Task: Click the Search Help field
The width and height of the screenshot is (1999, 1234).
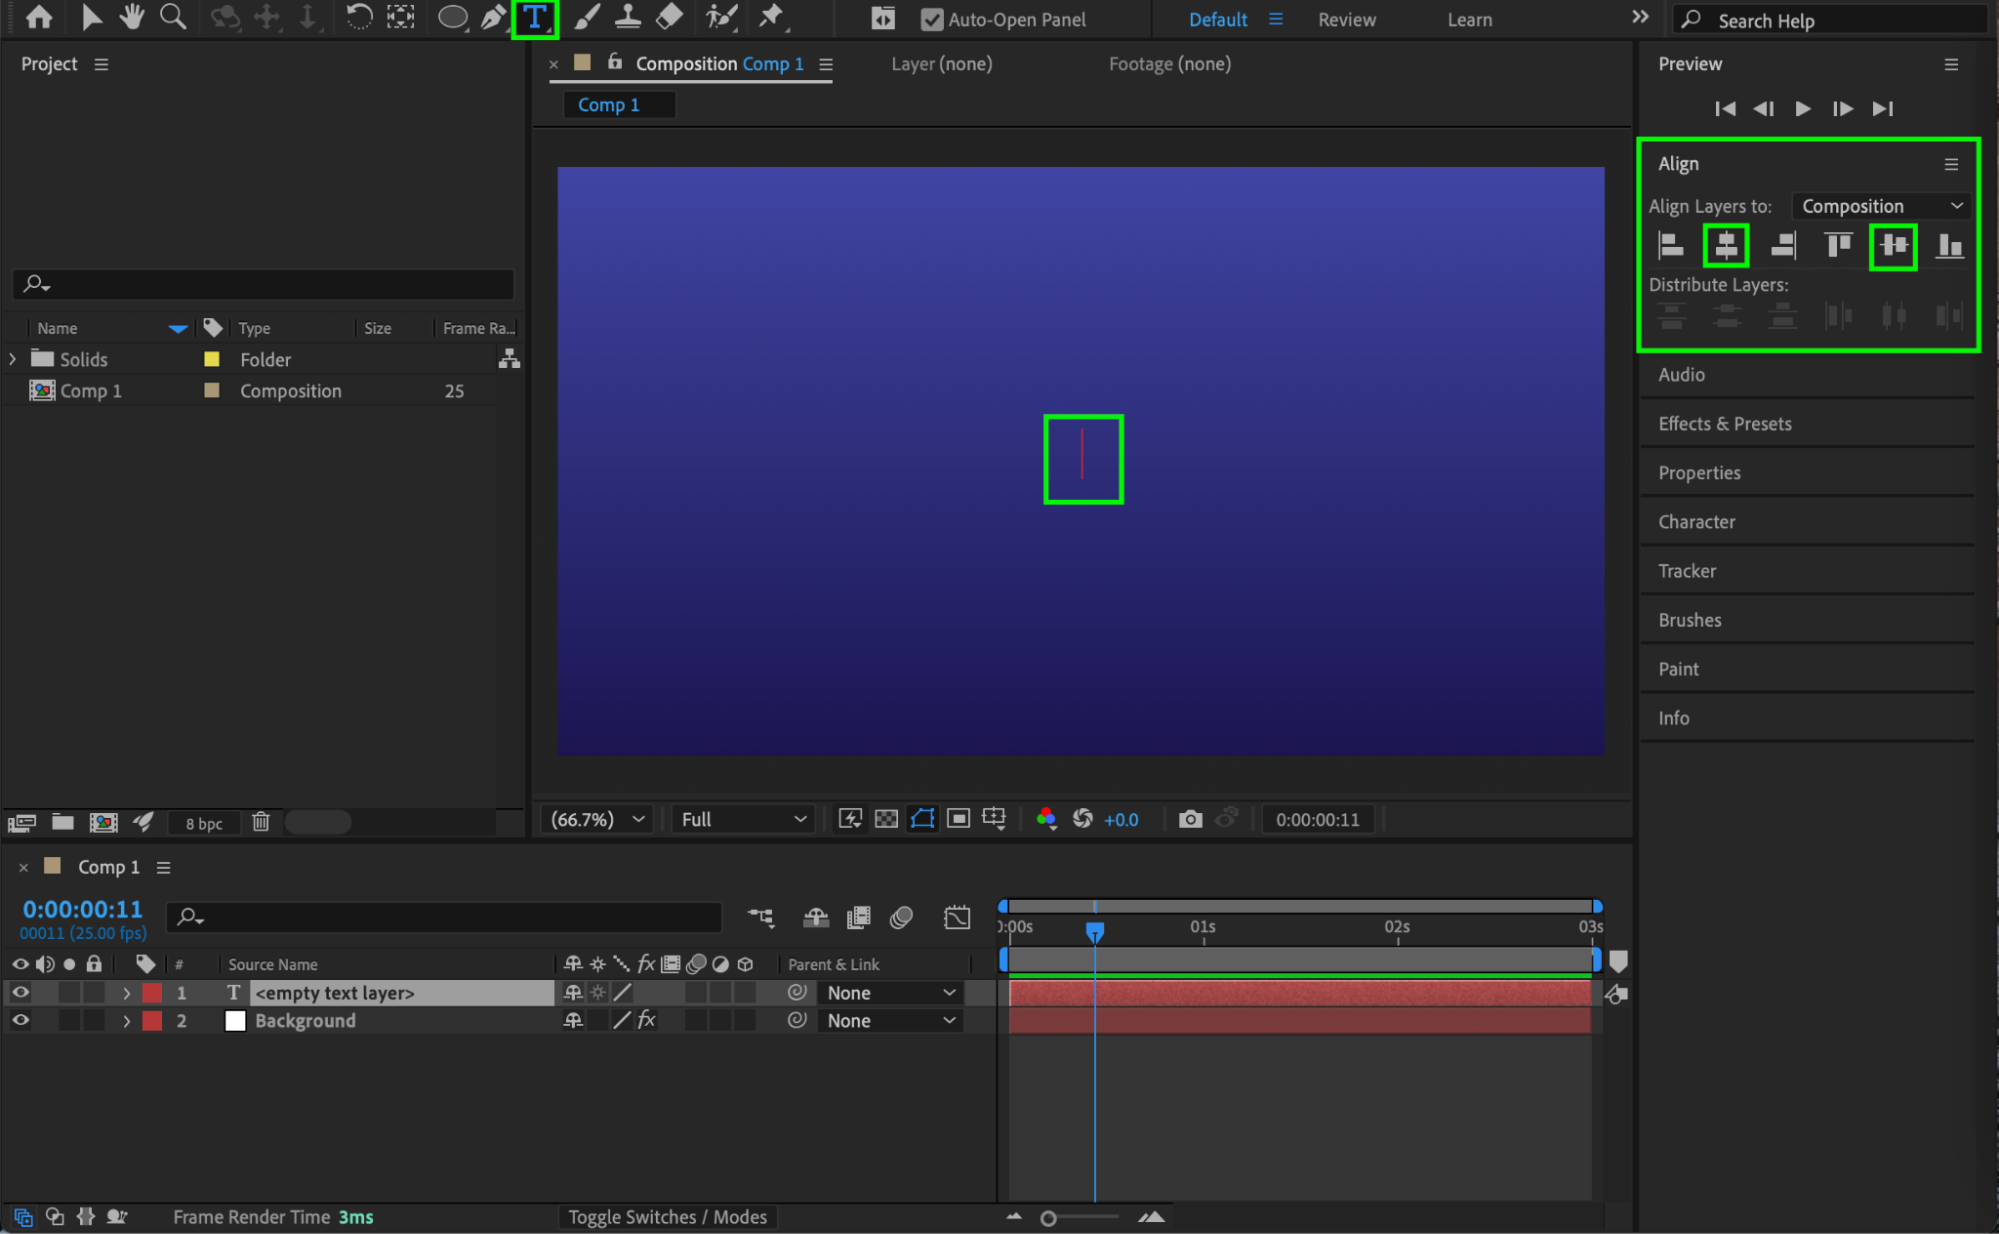Action: point(1830,20)
